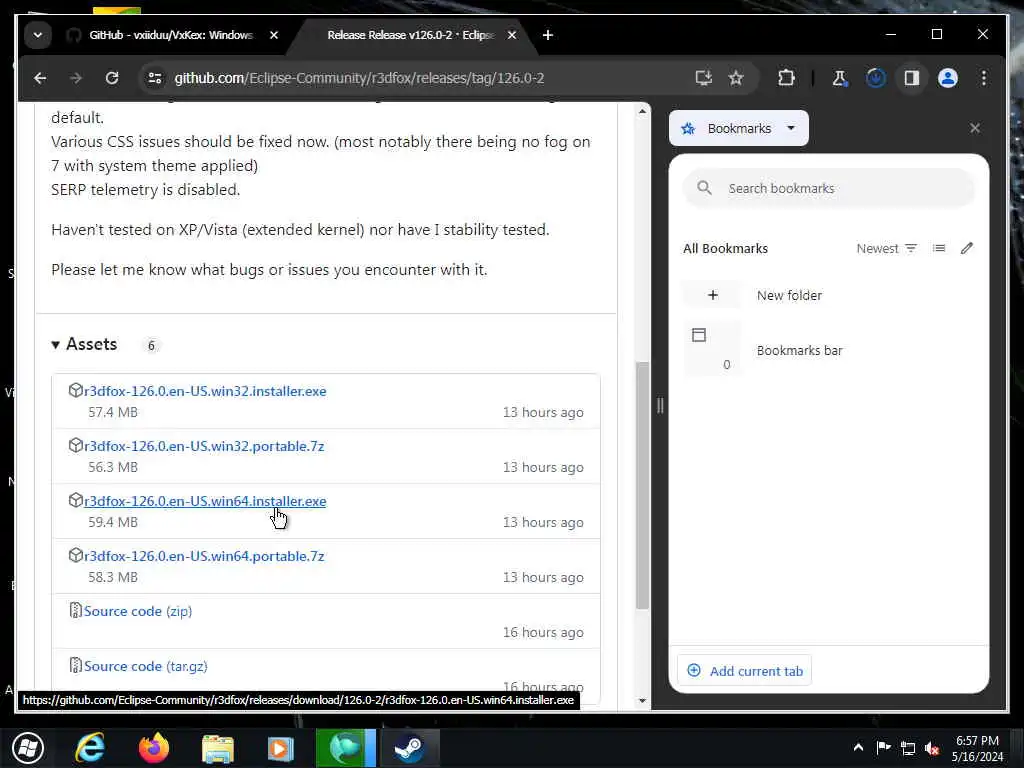This screenshot has width=1024, height=768.
Task: Open media player from taskbar
Action: tap(281, 748)
